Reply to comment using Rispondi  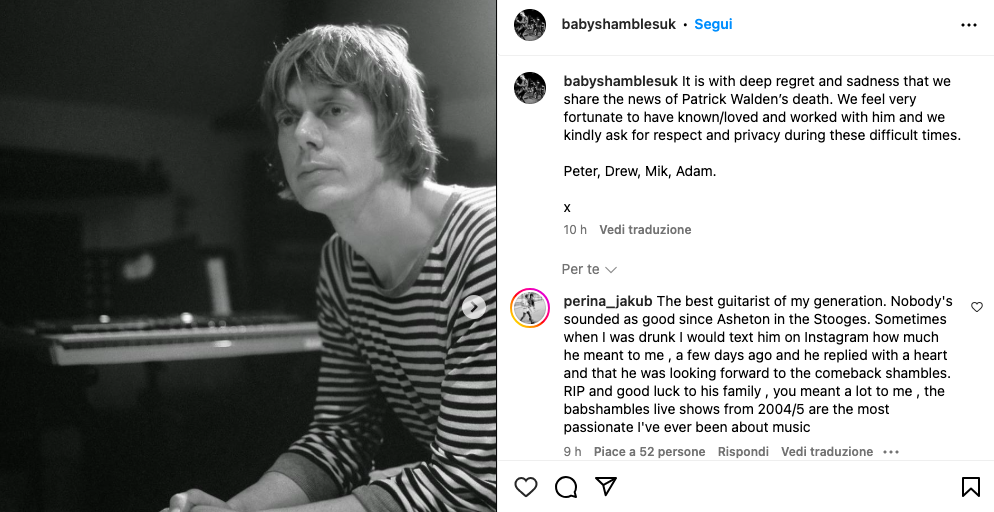tap(743, 452)
